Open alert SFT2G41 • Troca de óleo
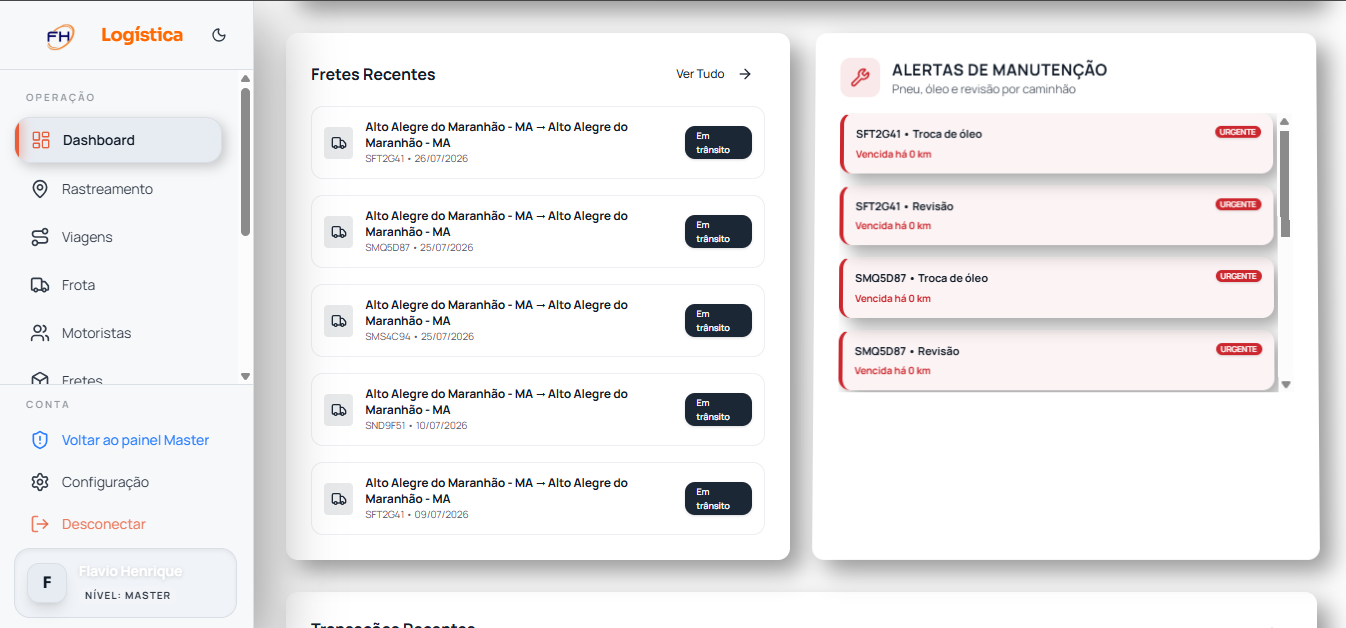The height and width of the screenshot is (628, 1346). (x=1057, y=143)
